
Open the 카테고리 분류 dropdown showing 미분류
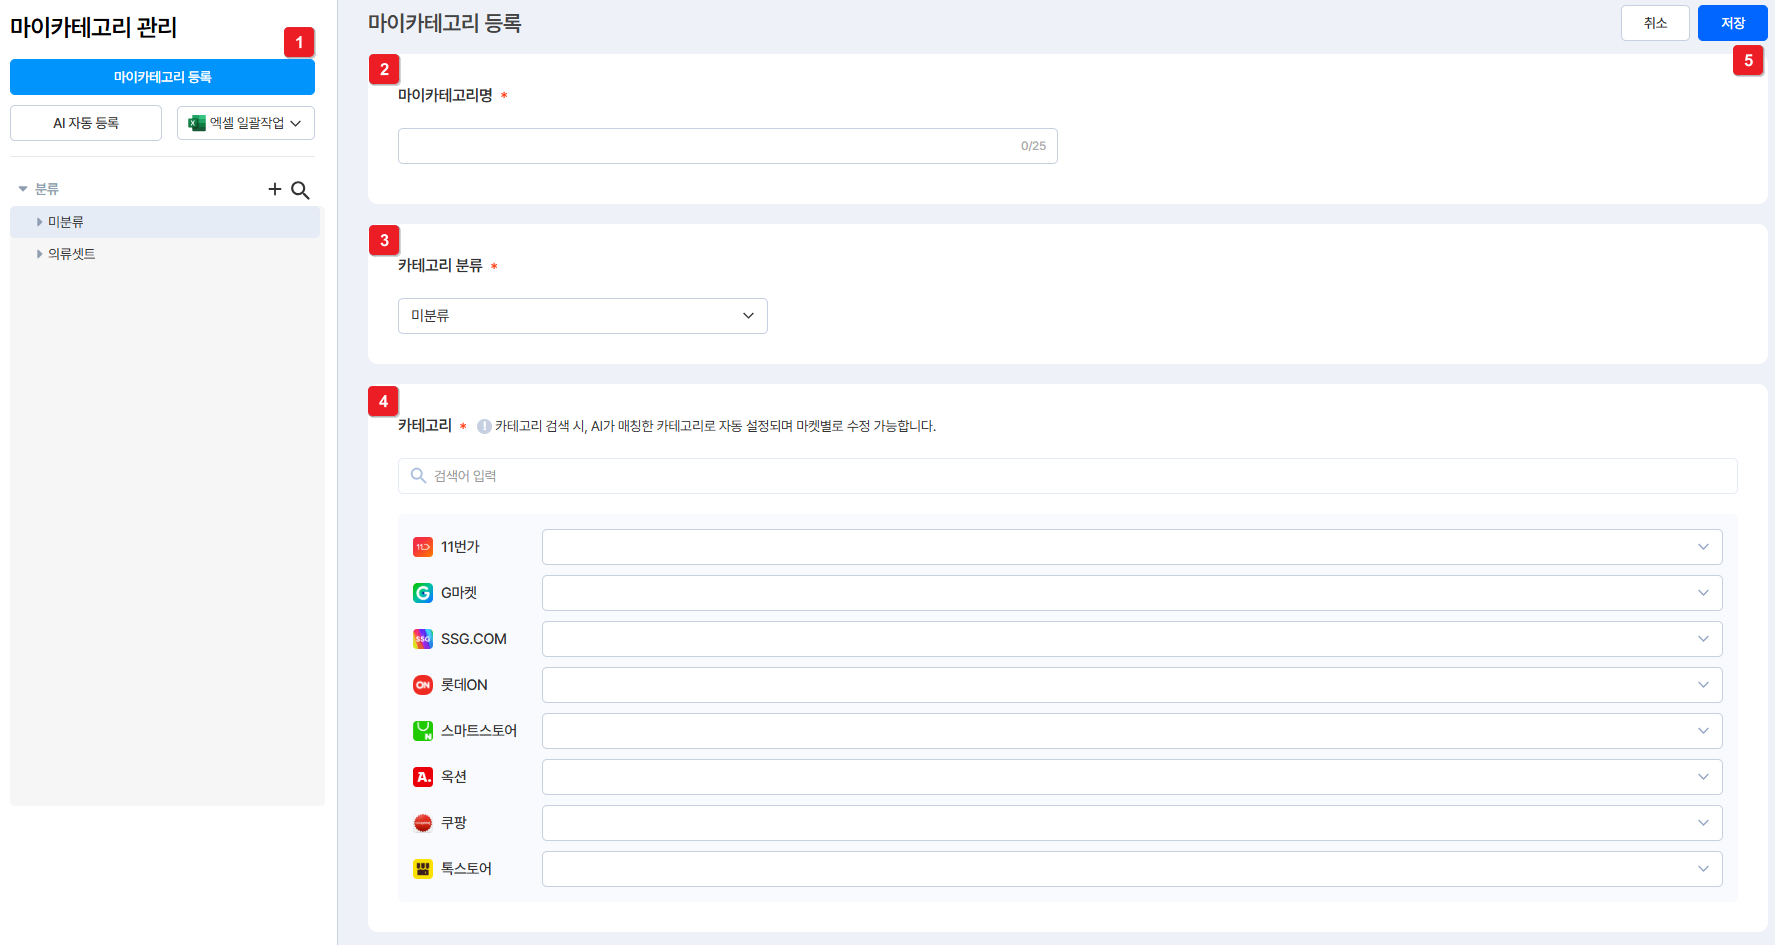pyautogui.click(x=583, y=316)
